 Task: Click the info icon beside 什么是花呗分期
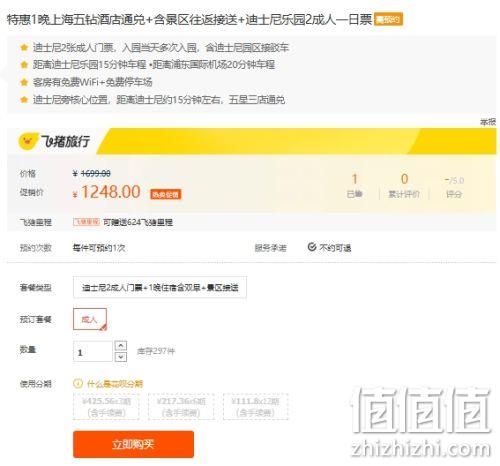click(x=78, y=383)
